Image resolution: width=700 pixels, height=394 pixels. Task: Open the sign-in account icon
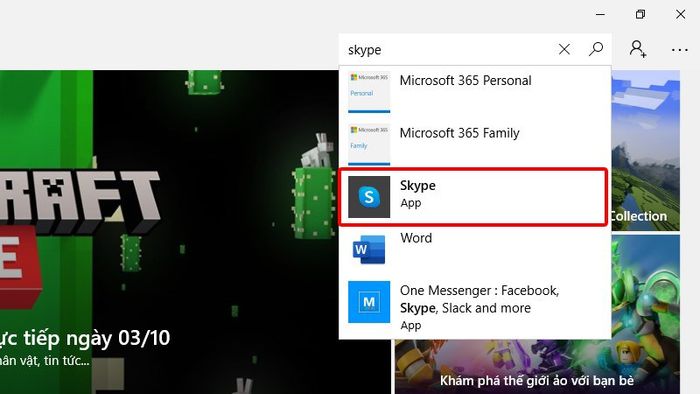click(638, 49)
